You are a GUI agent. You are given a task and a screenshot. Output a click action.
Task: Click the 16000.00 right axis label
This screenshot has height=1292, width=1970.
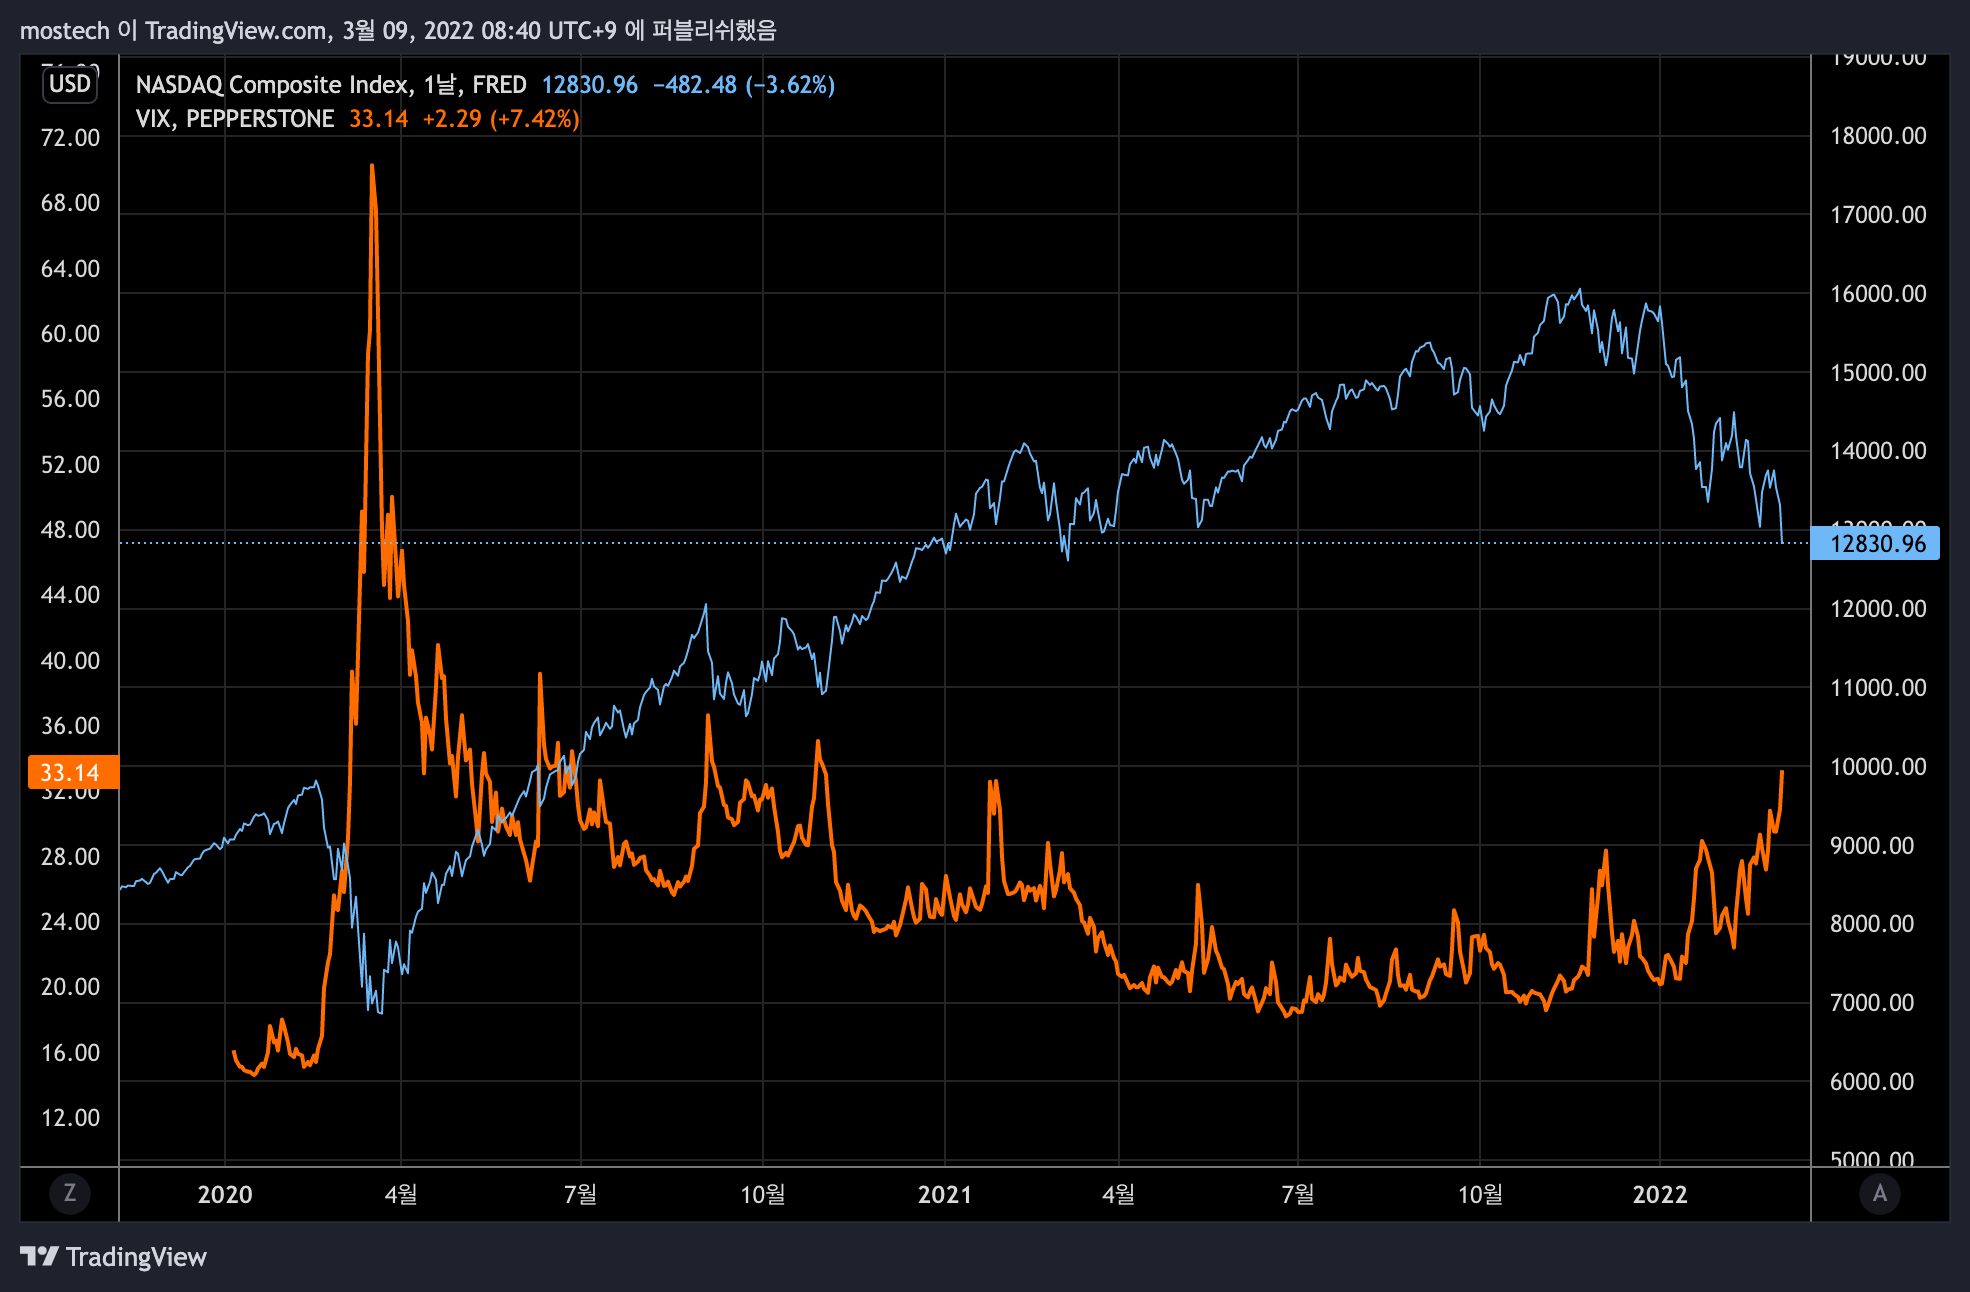point(1877,293)
